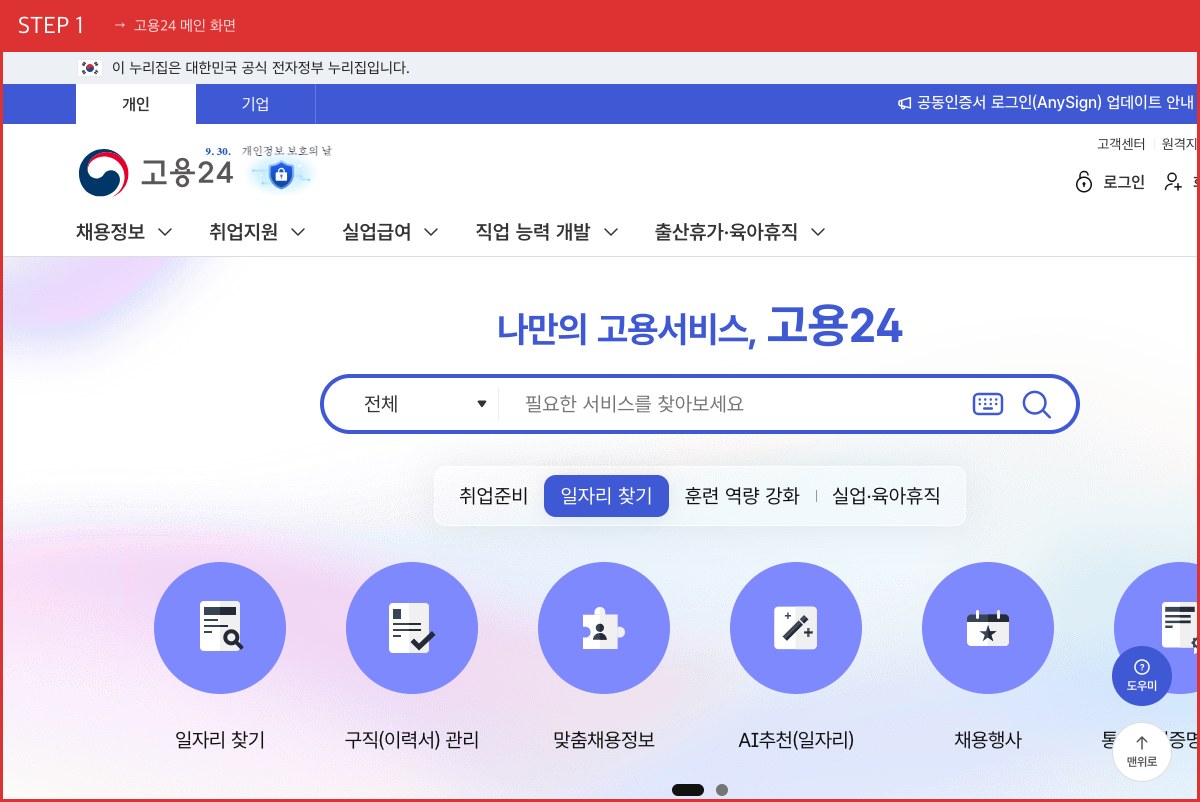
Task: Click the sign-up person-plus icon
Action: point(1173,181)
